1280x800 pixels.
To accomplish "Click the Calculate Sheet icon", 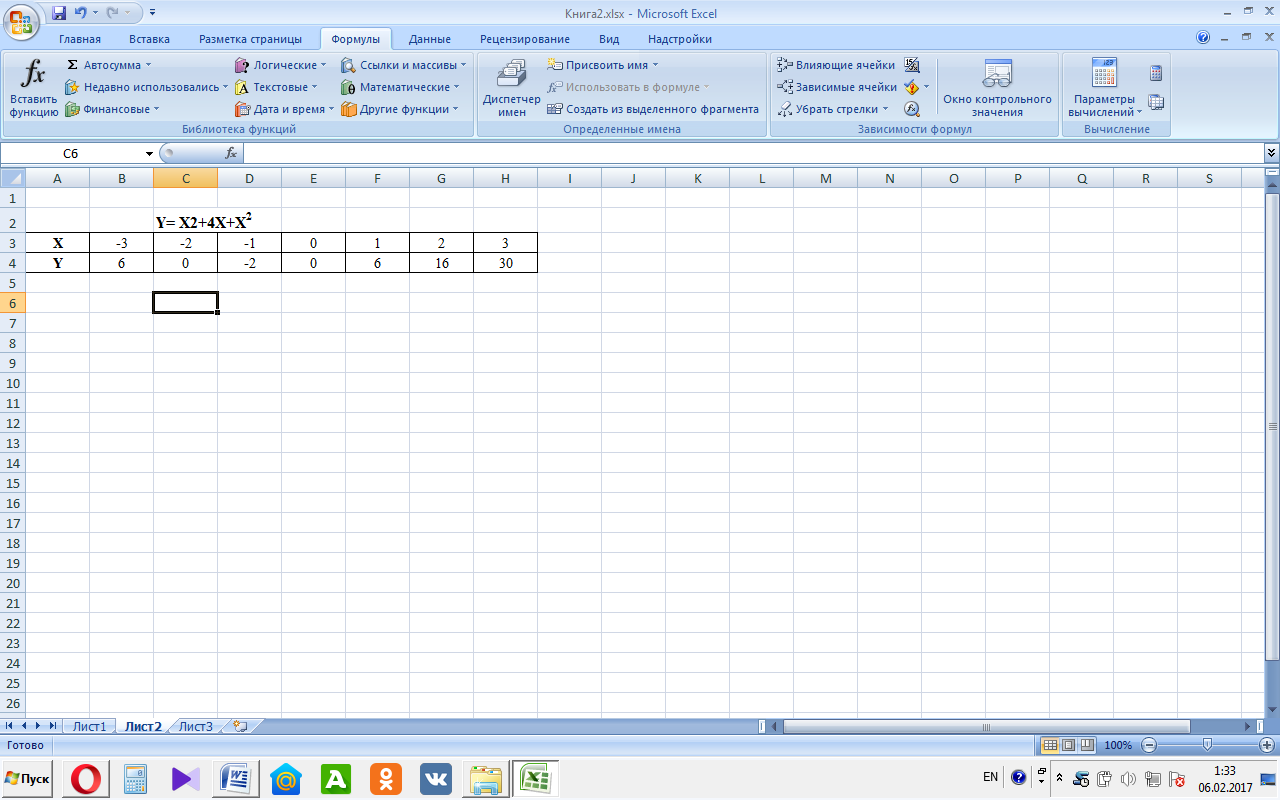I will (1156, 102).
